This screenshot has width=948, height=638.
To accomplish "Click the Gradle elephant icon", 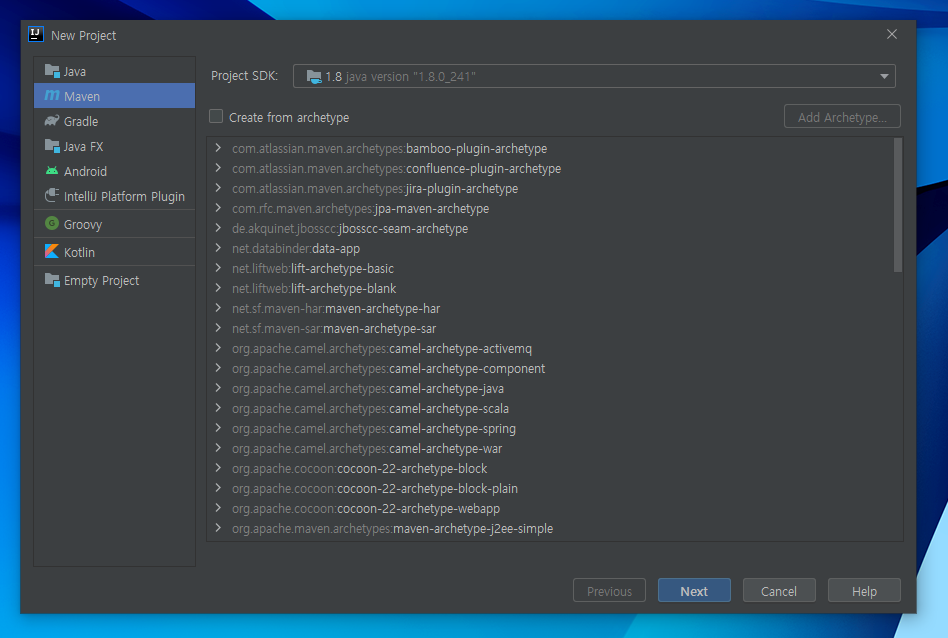I will coord(52,121).
